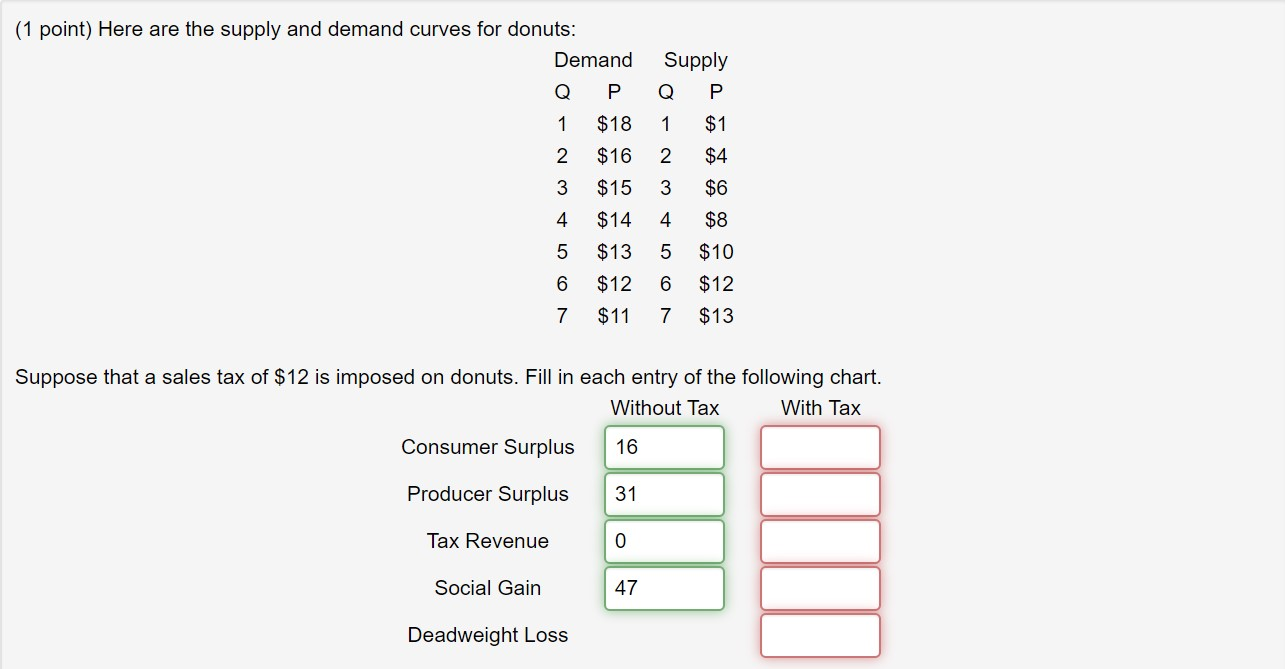Click the Consumer Surplus With Tax input field
The image size is (1285, 669).
tap(818, 447)
